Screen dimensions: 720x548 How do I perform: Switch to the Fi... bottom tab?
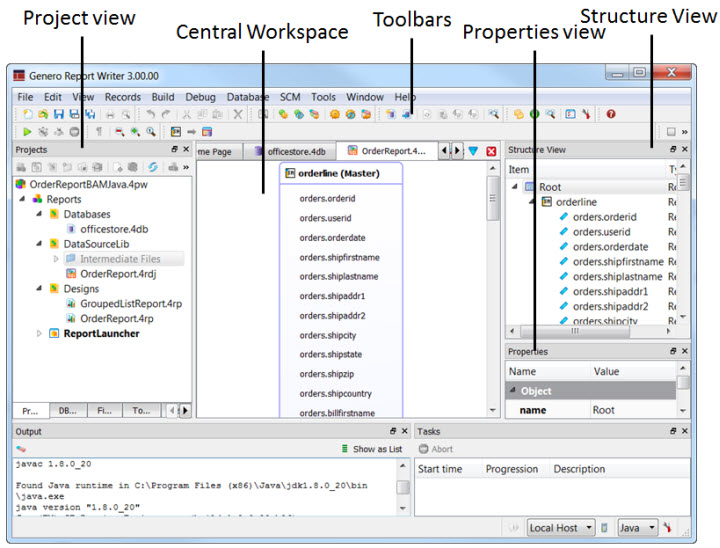104,411
